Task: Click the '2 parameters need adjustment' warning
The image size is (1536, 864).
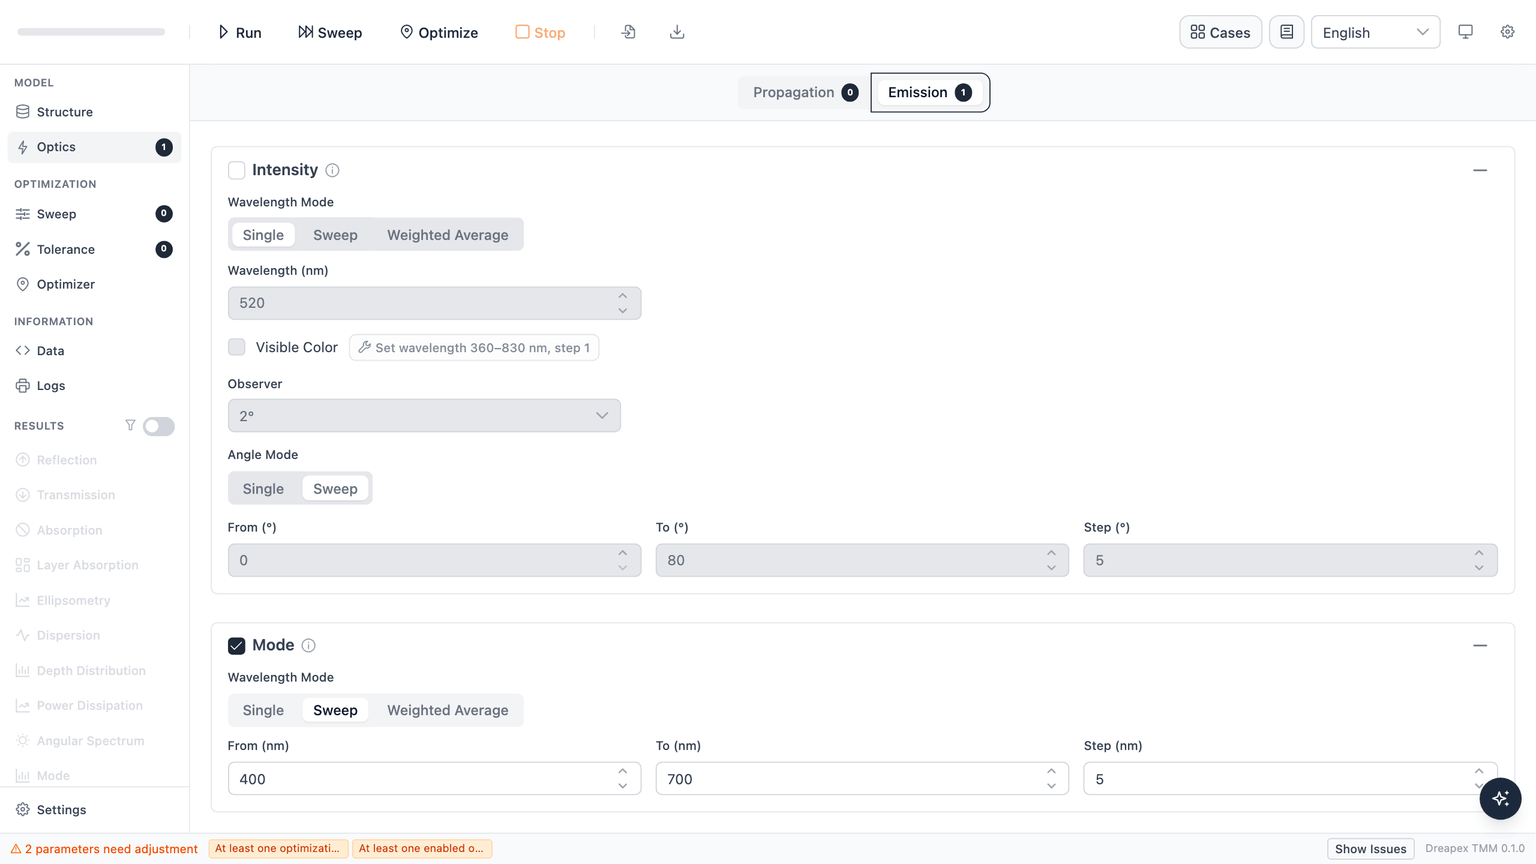Action: (104, 849)
